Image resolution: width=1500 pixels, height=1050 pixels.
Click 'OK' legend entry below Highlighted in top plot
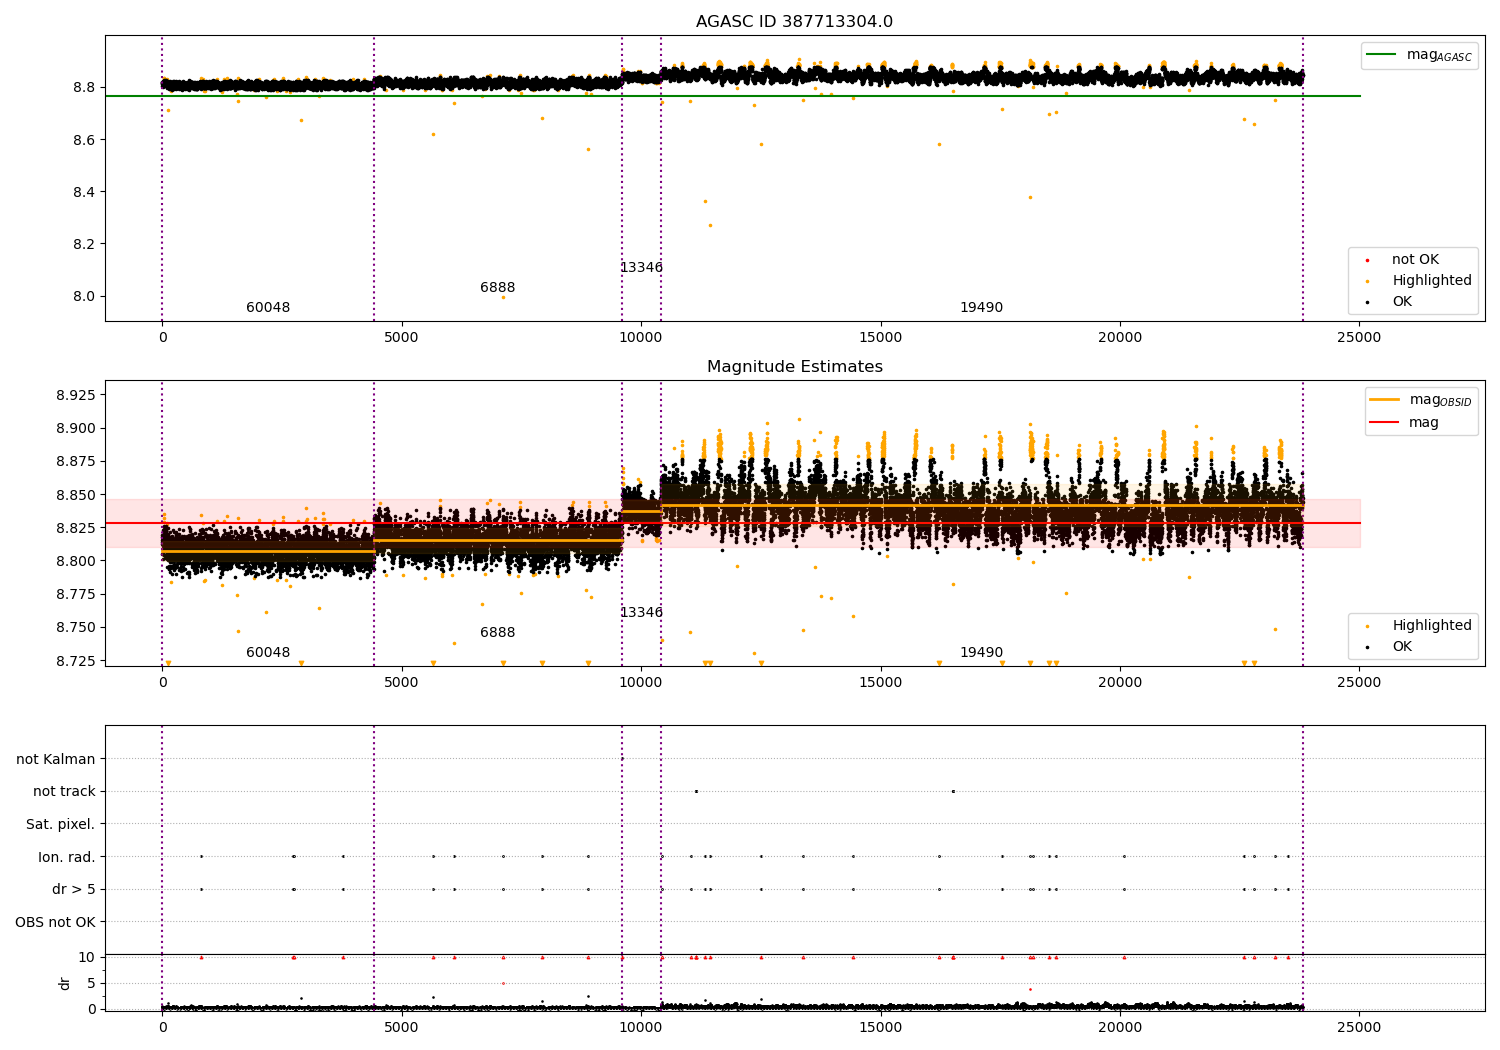(x=1402, y=302)
